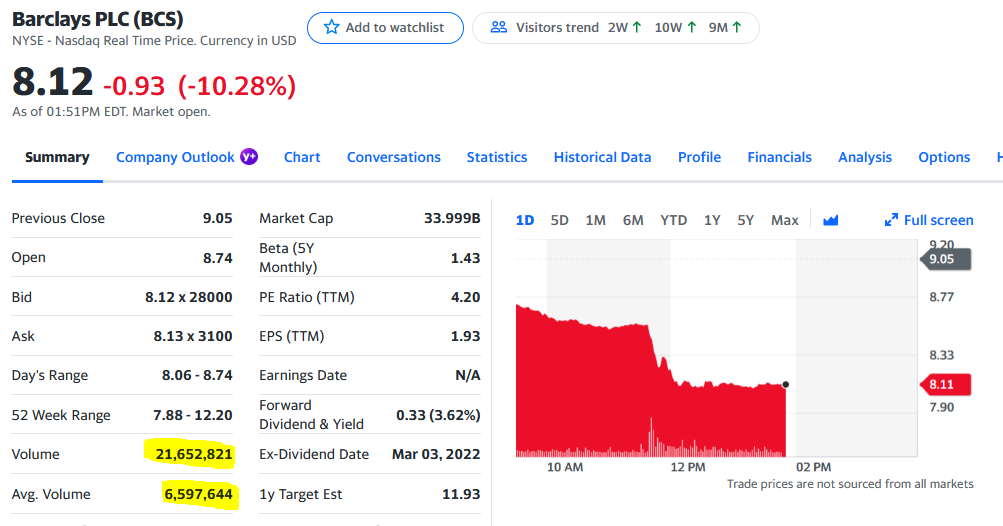Click the red 8.11 current price marker

945,385
